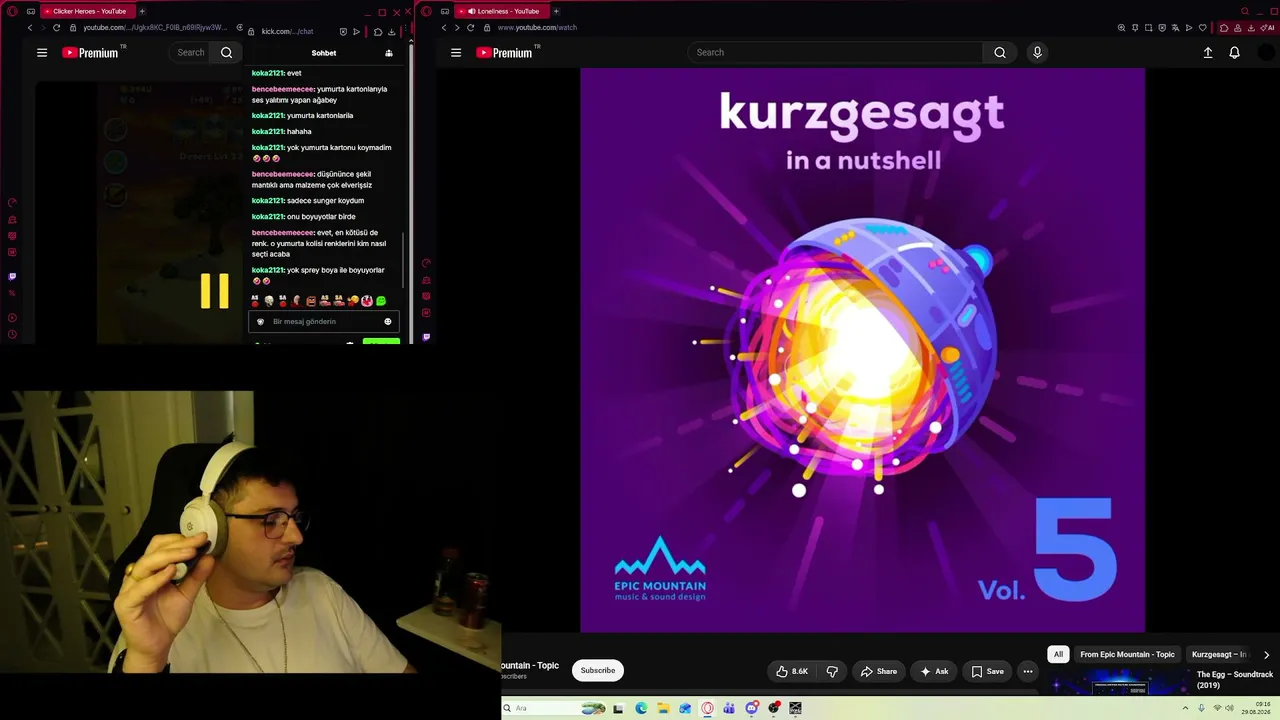
Task: Open the YouTube notifications bell
Action: pyautogui.click(x=1235, y=52)
